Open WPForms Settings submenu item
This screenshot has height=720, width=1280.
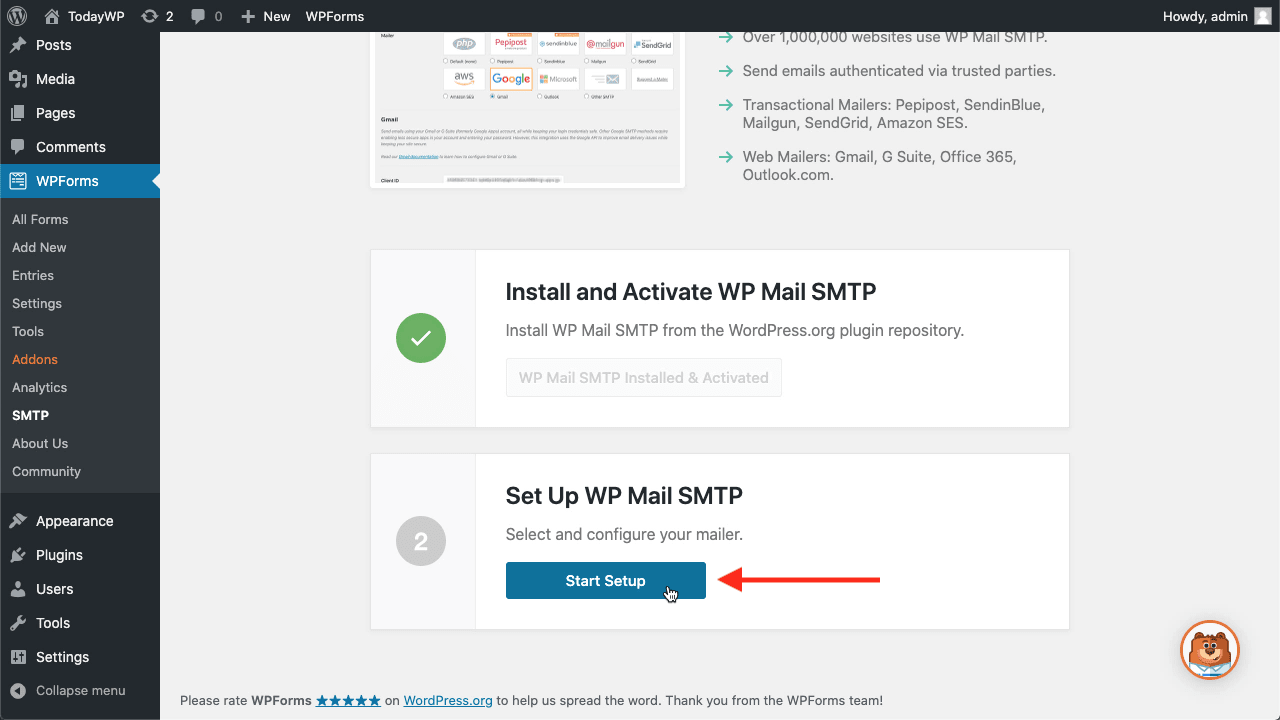pos(37,303)
